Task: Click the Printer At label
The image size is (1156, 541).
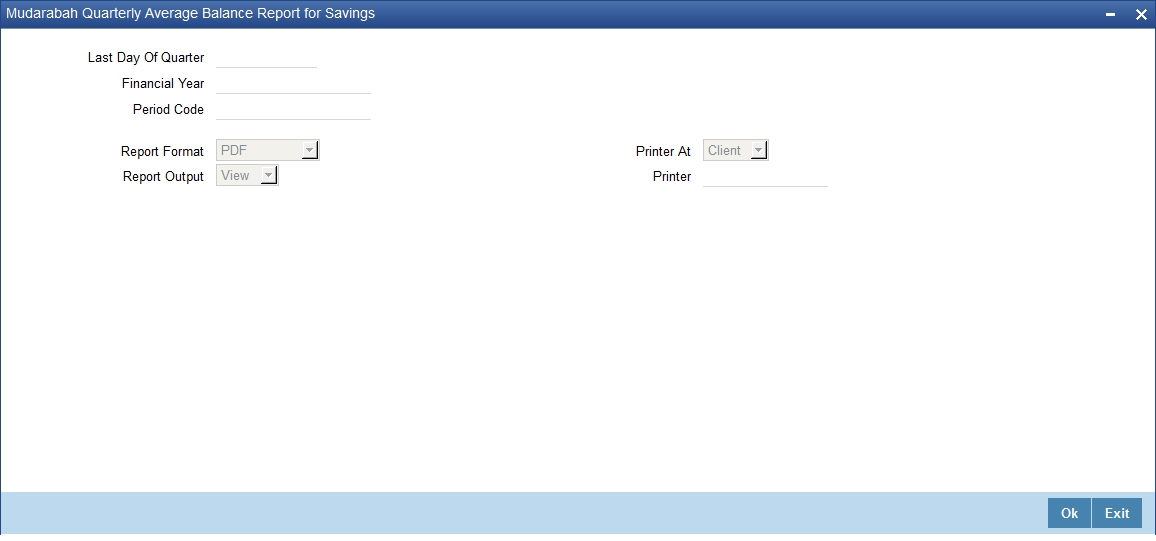Action: click(x=664, y=151)
